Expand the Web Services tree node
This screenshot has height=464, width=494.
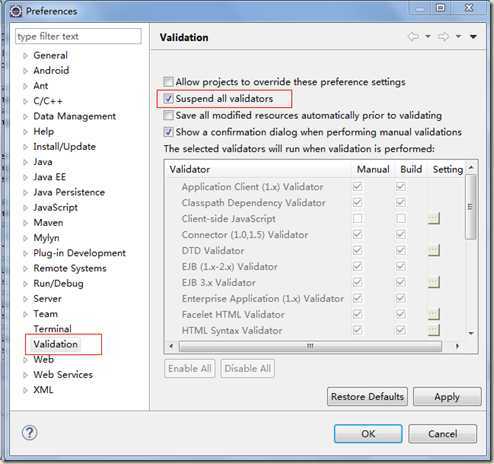coord(25,375)
